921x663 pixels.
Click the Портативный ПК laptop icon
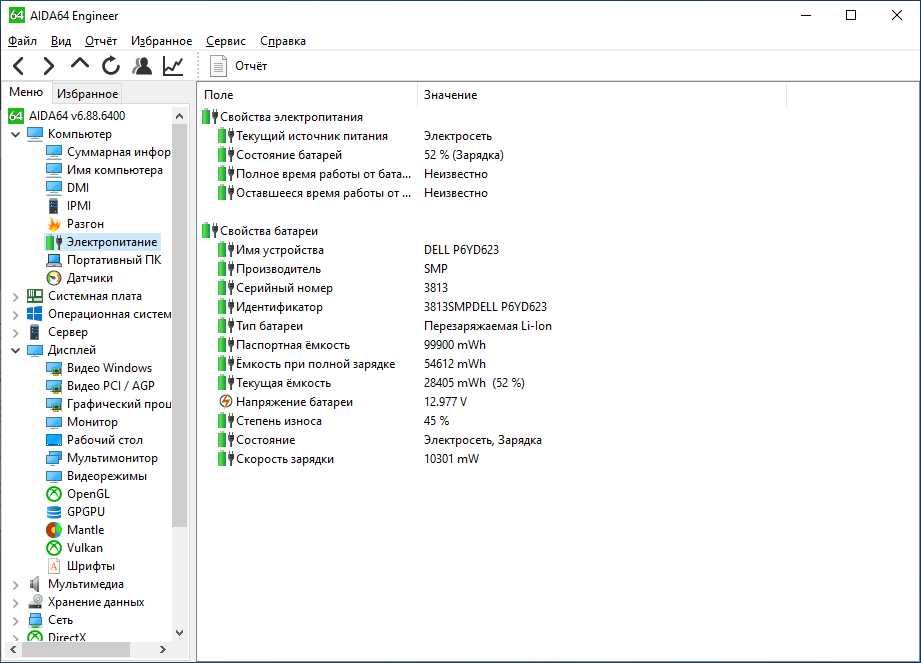(x=54, y=260)
